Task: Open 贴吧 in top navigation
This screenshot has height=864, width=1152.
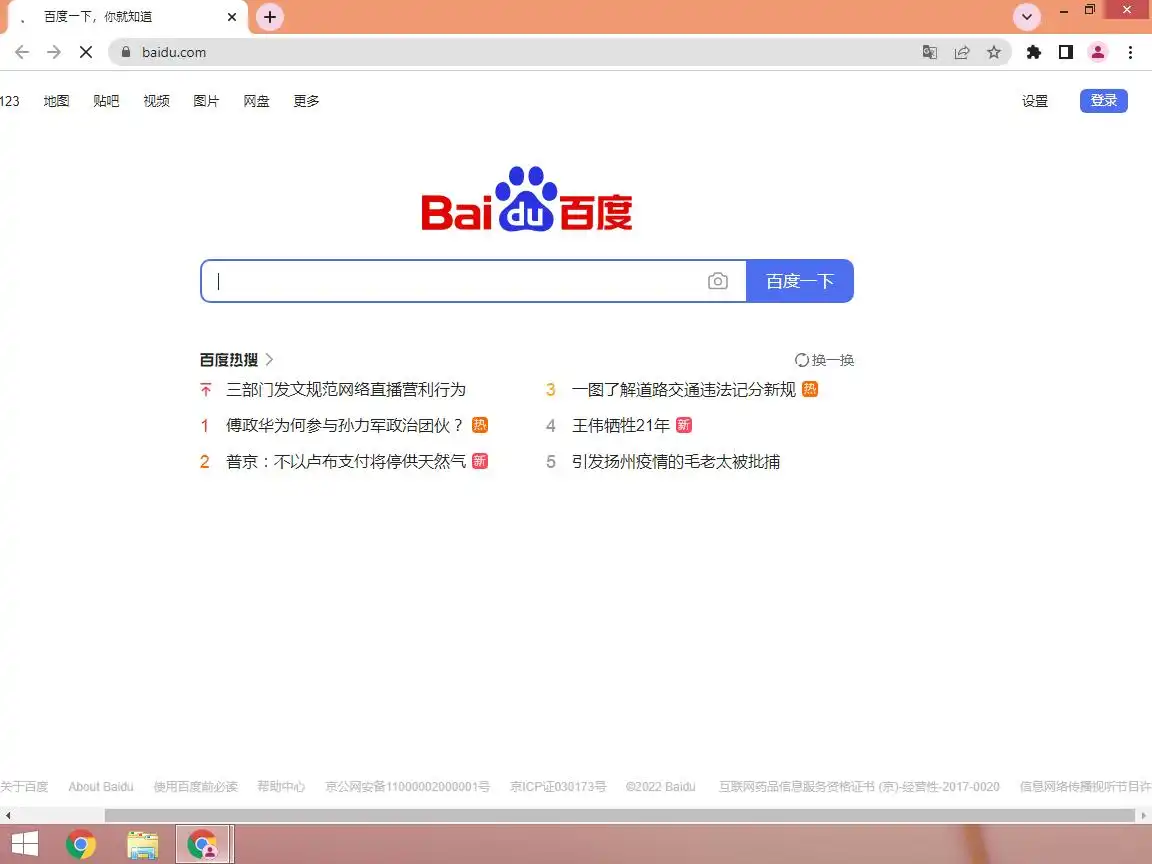Action: pyautogui.click(x=107, y=101)
